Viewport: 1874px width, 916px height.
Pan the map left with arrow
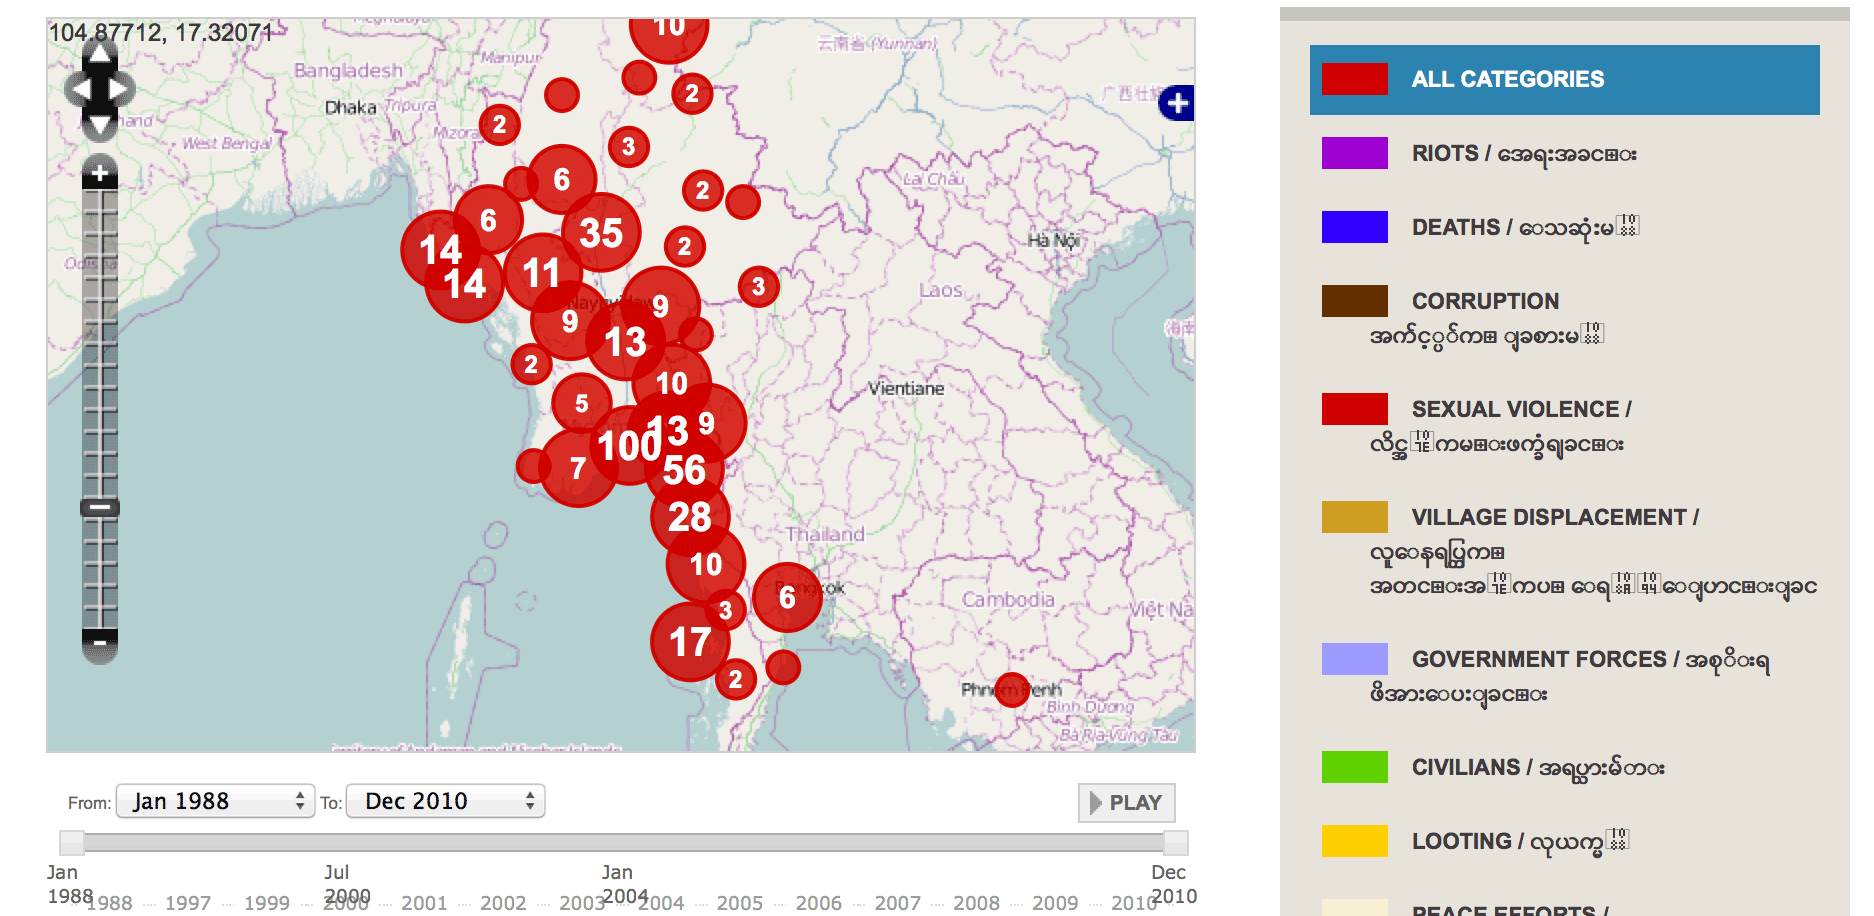coord(77,90)
